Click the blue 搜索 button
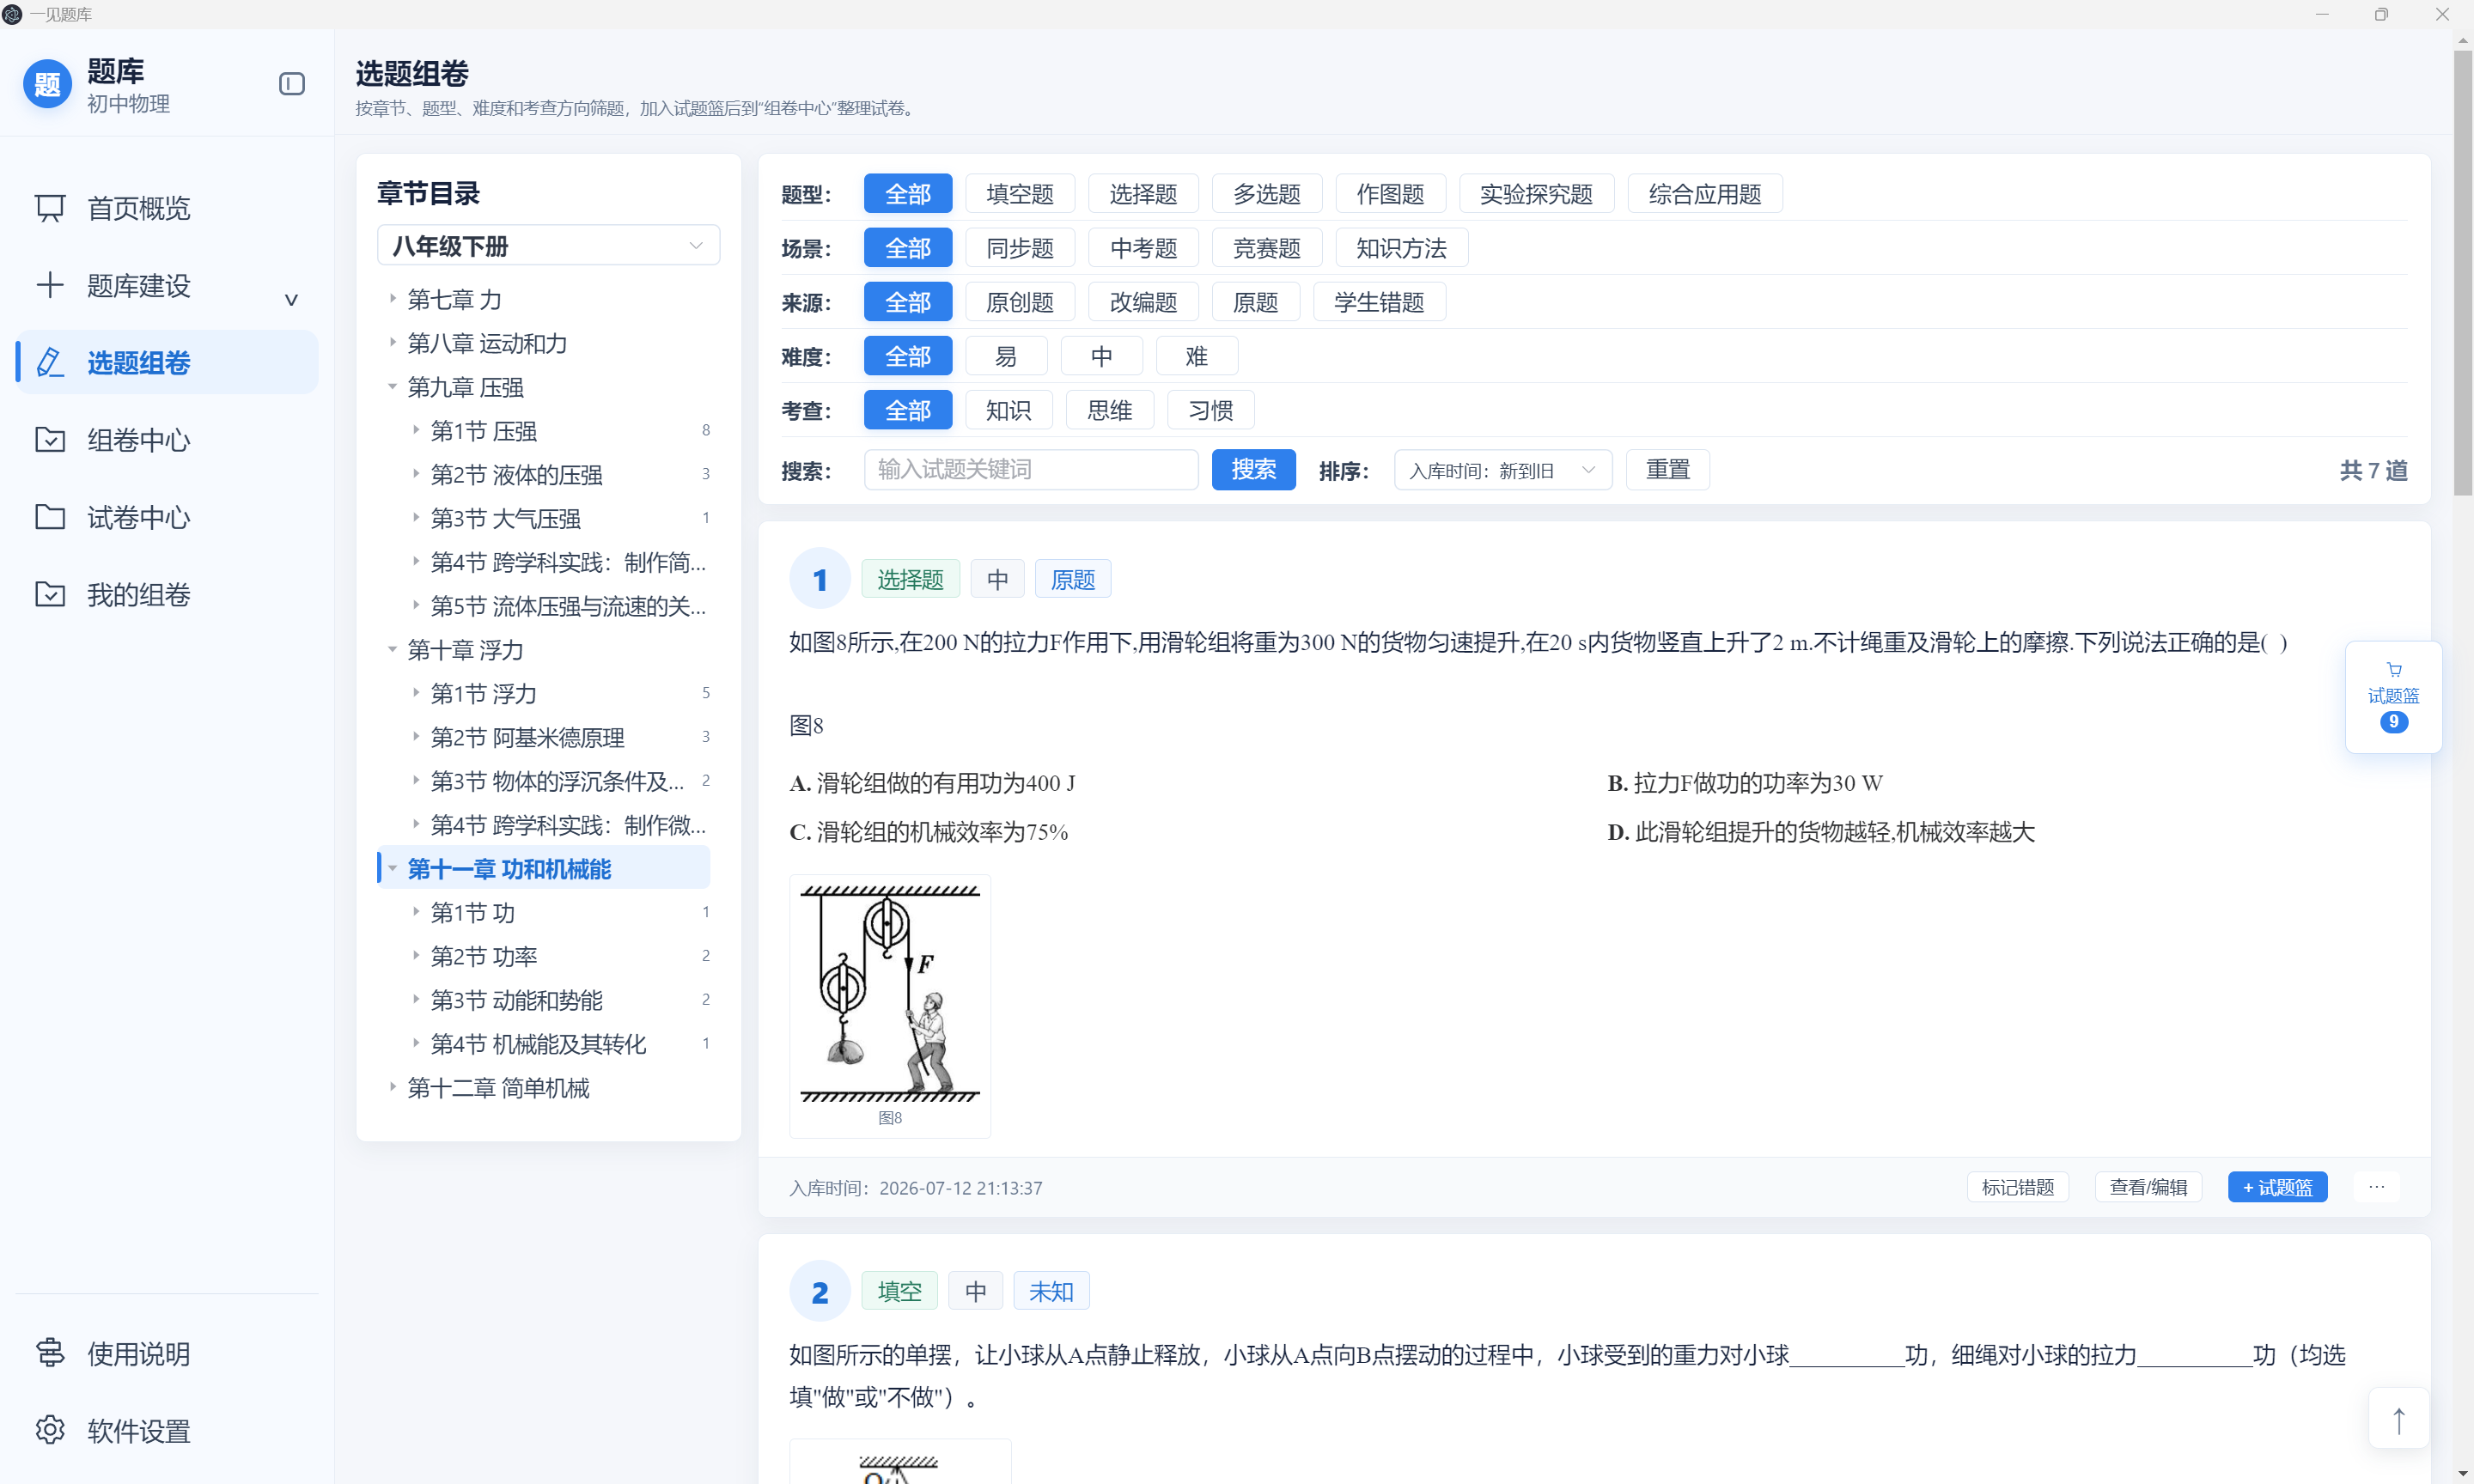Screen dimensions: 2474x1484 coord(1253,469)
